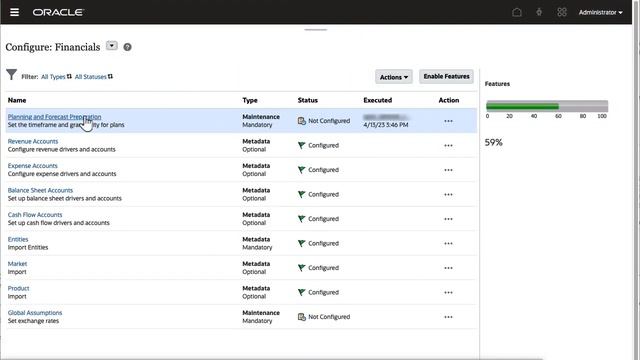Open the hamburger navigator menu

click(x=14, y=12)
